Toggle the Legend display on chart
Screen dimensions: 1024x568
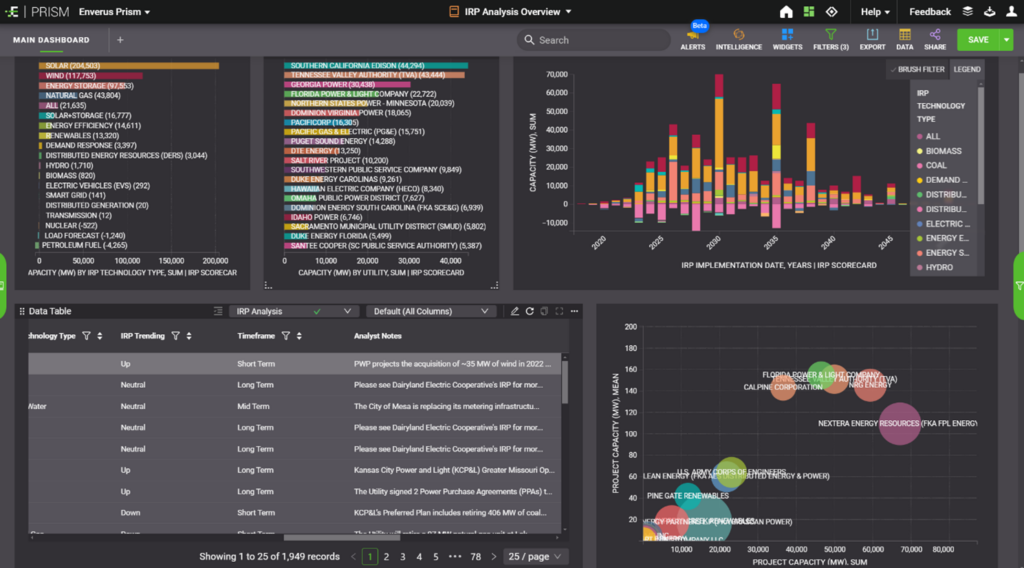(x=966, y=69)
